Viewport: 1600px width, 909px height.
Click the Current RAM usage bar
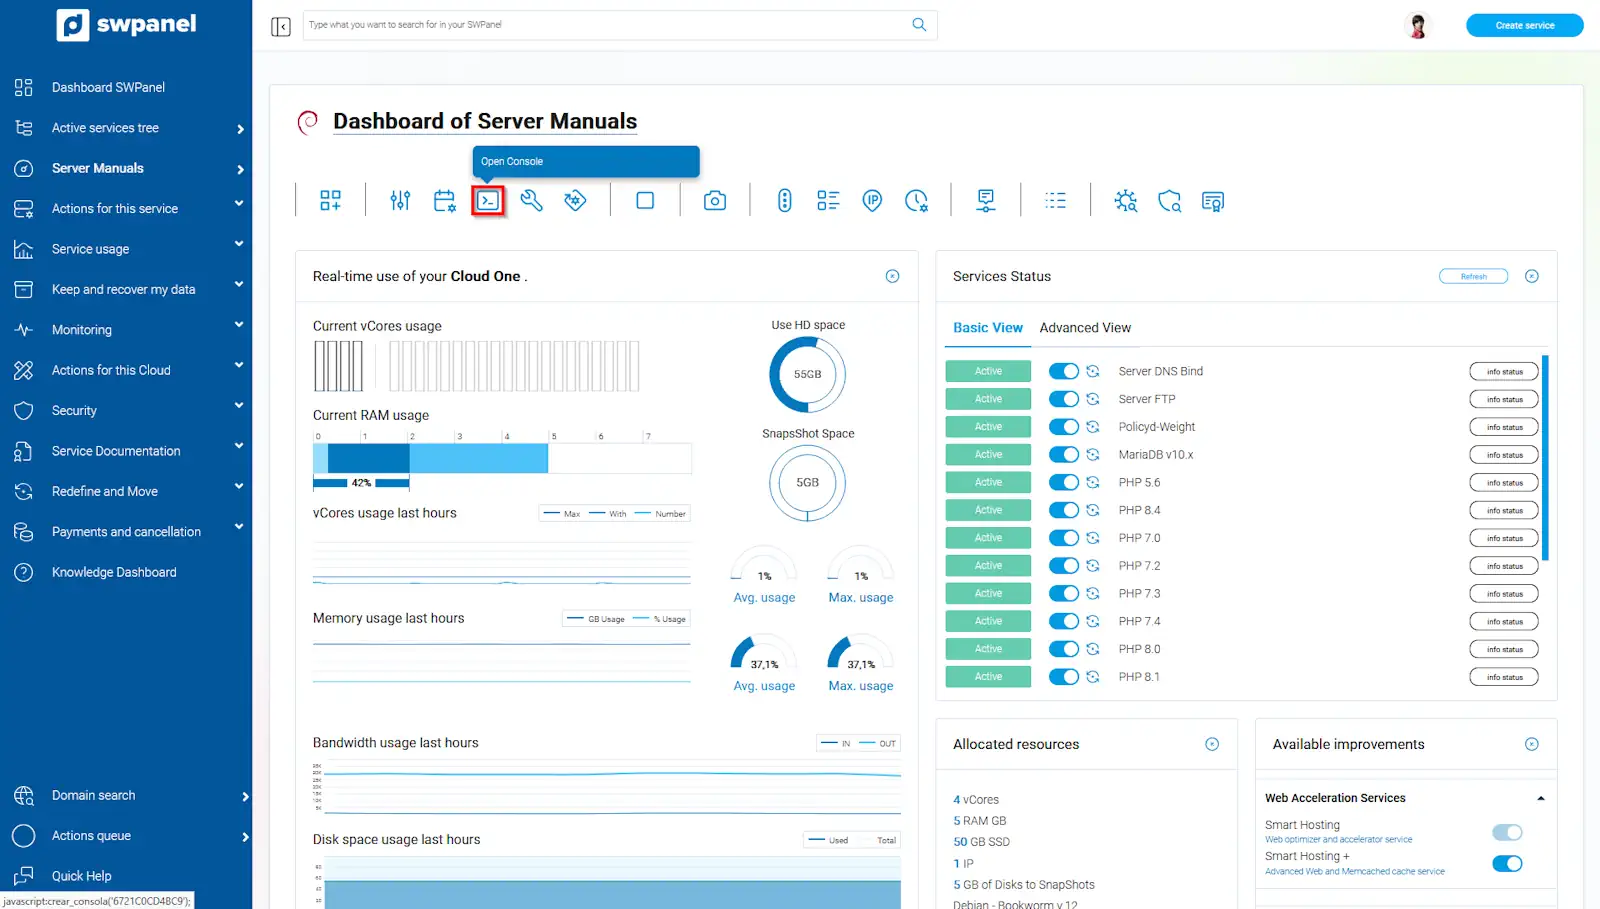coord(502,458)
